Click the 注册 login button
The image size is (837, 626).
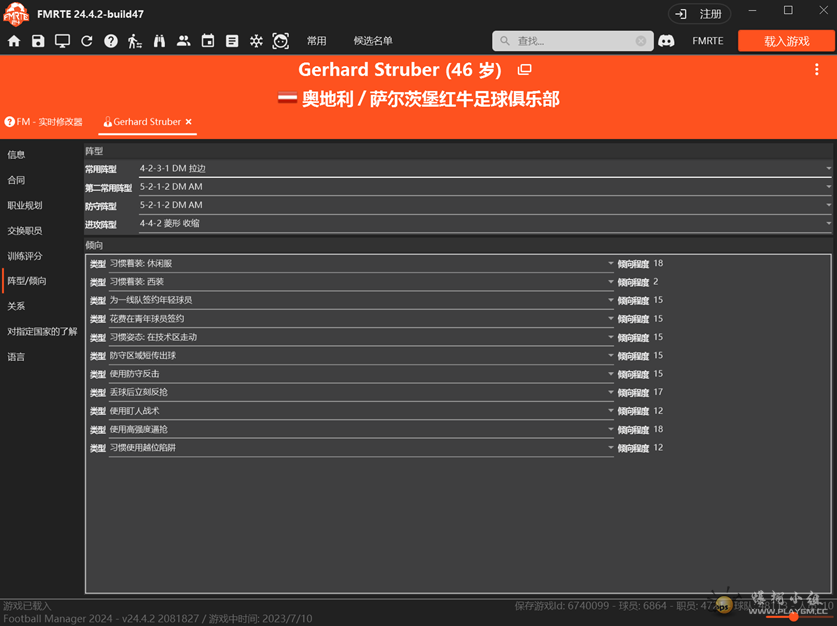click(x=700, y=14)
